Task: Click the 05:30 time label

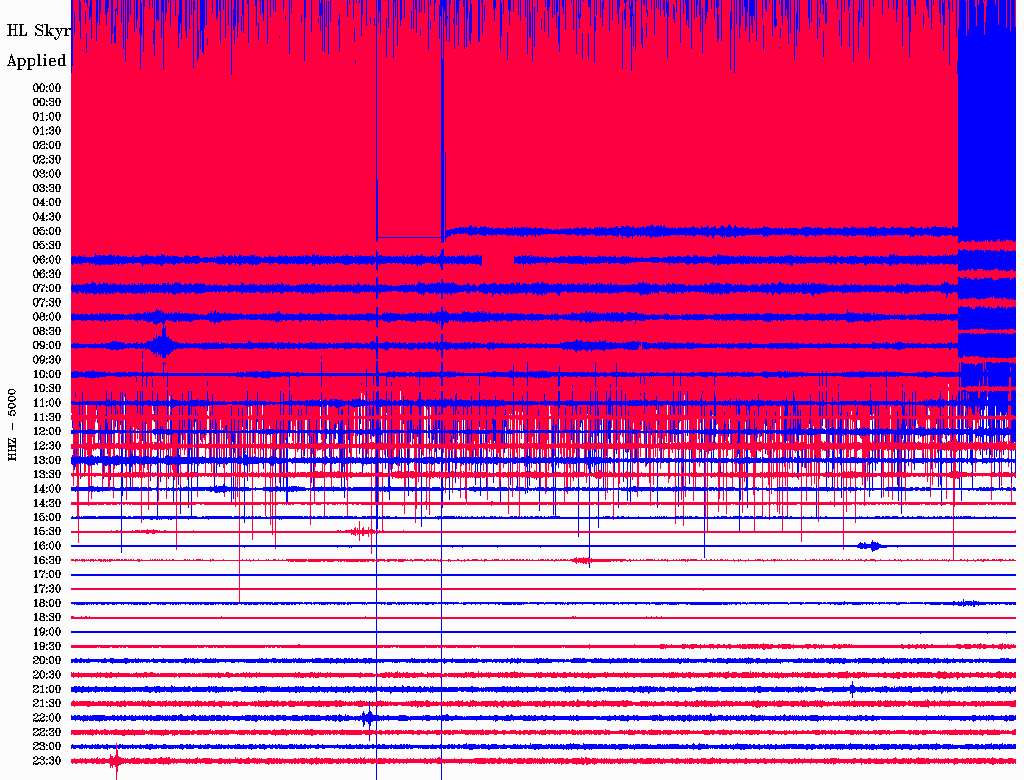Action: pos(47,246)
